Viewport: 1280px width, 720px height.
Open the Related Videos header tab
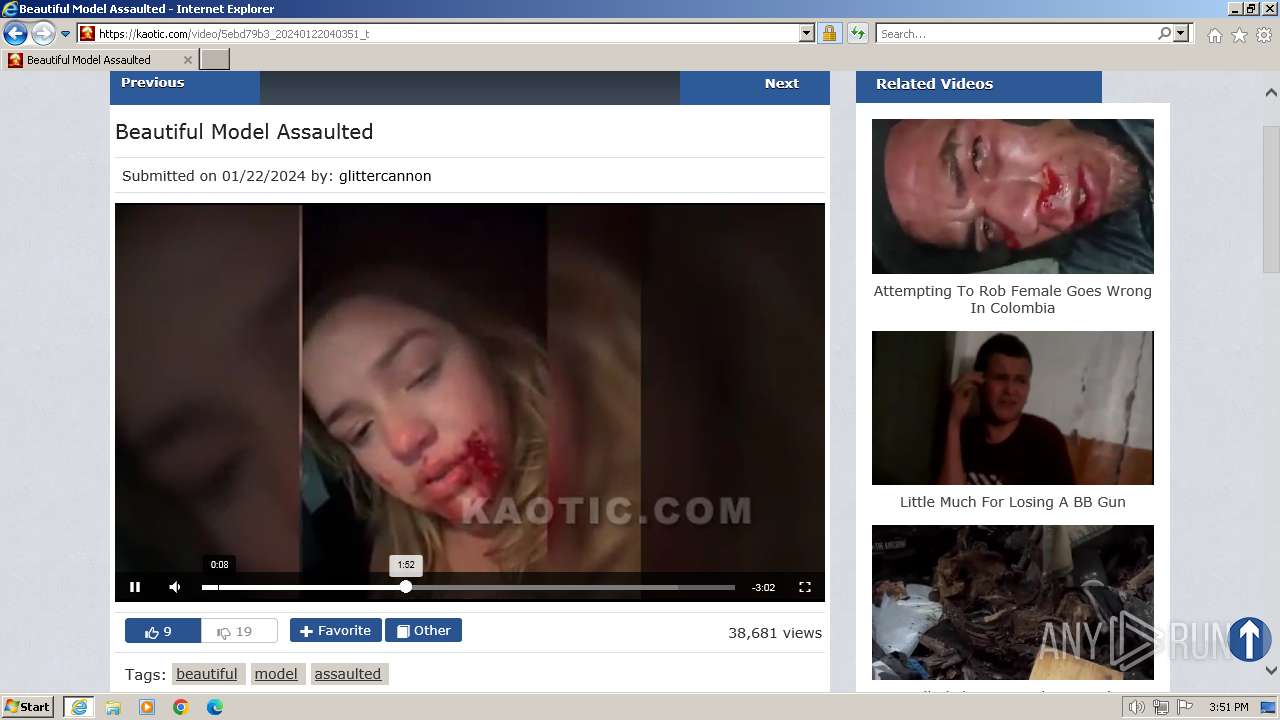[979, 85]
